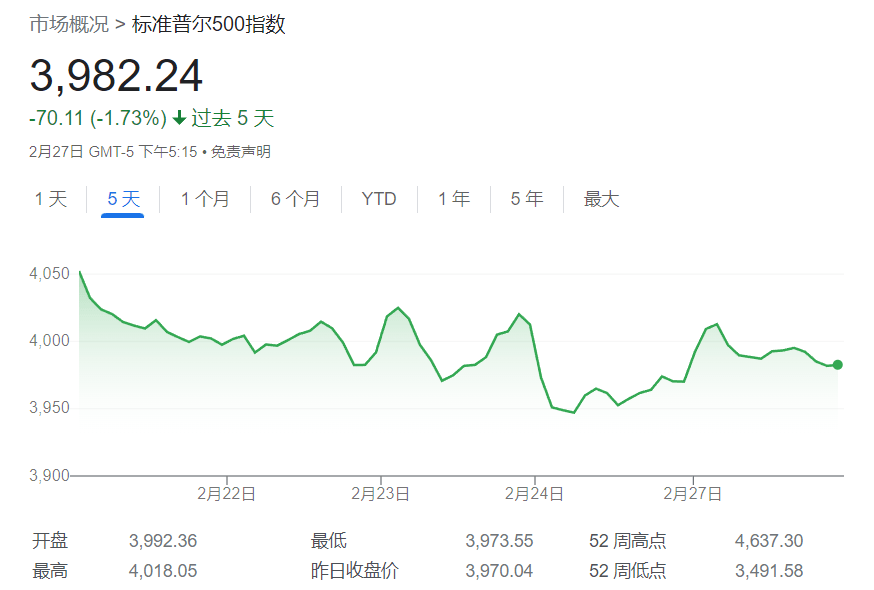Open the 最大 full history view
The height and width of the screenshot is (590, 874).
[599, 199]
